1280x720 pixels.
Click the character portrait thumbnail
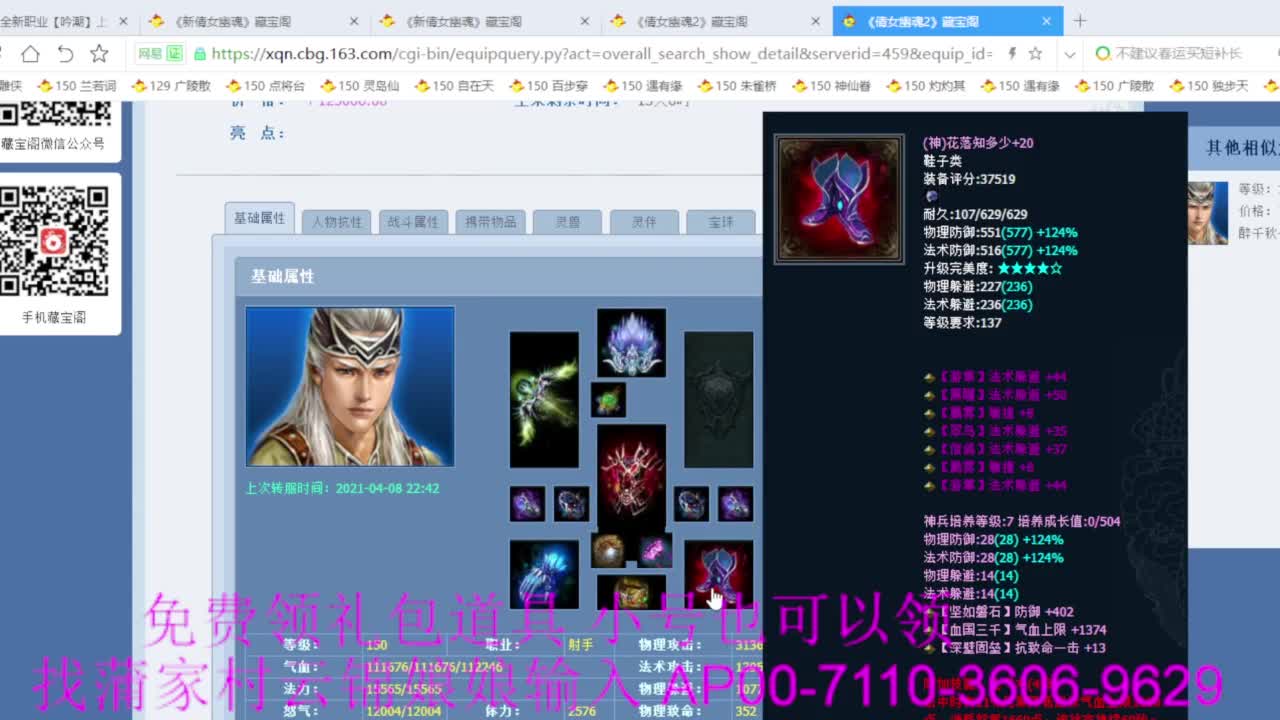pos(350,388)
